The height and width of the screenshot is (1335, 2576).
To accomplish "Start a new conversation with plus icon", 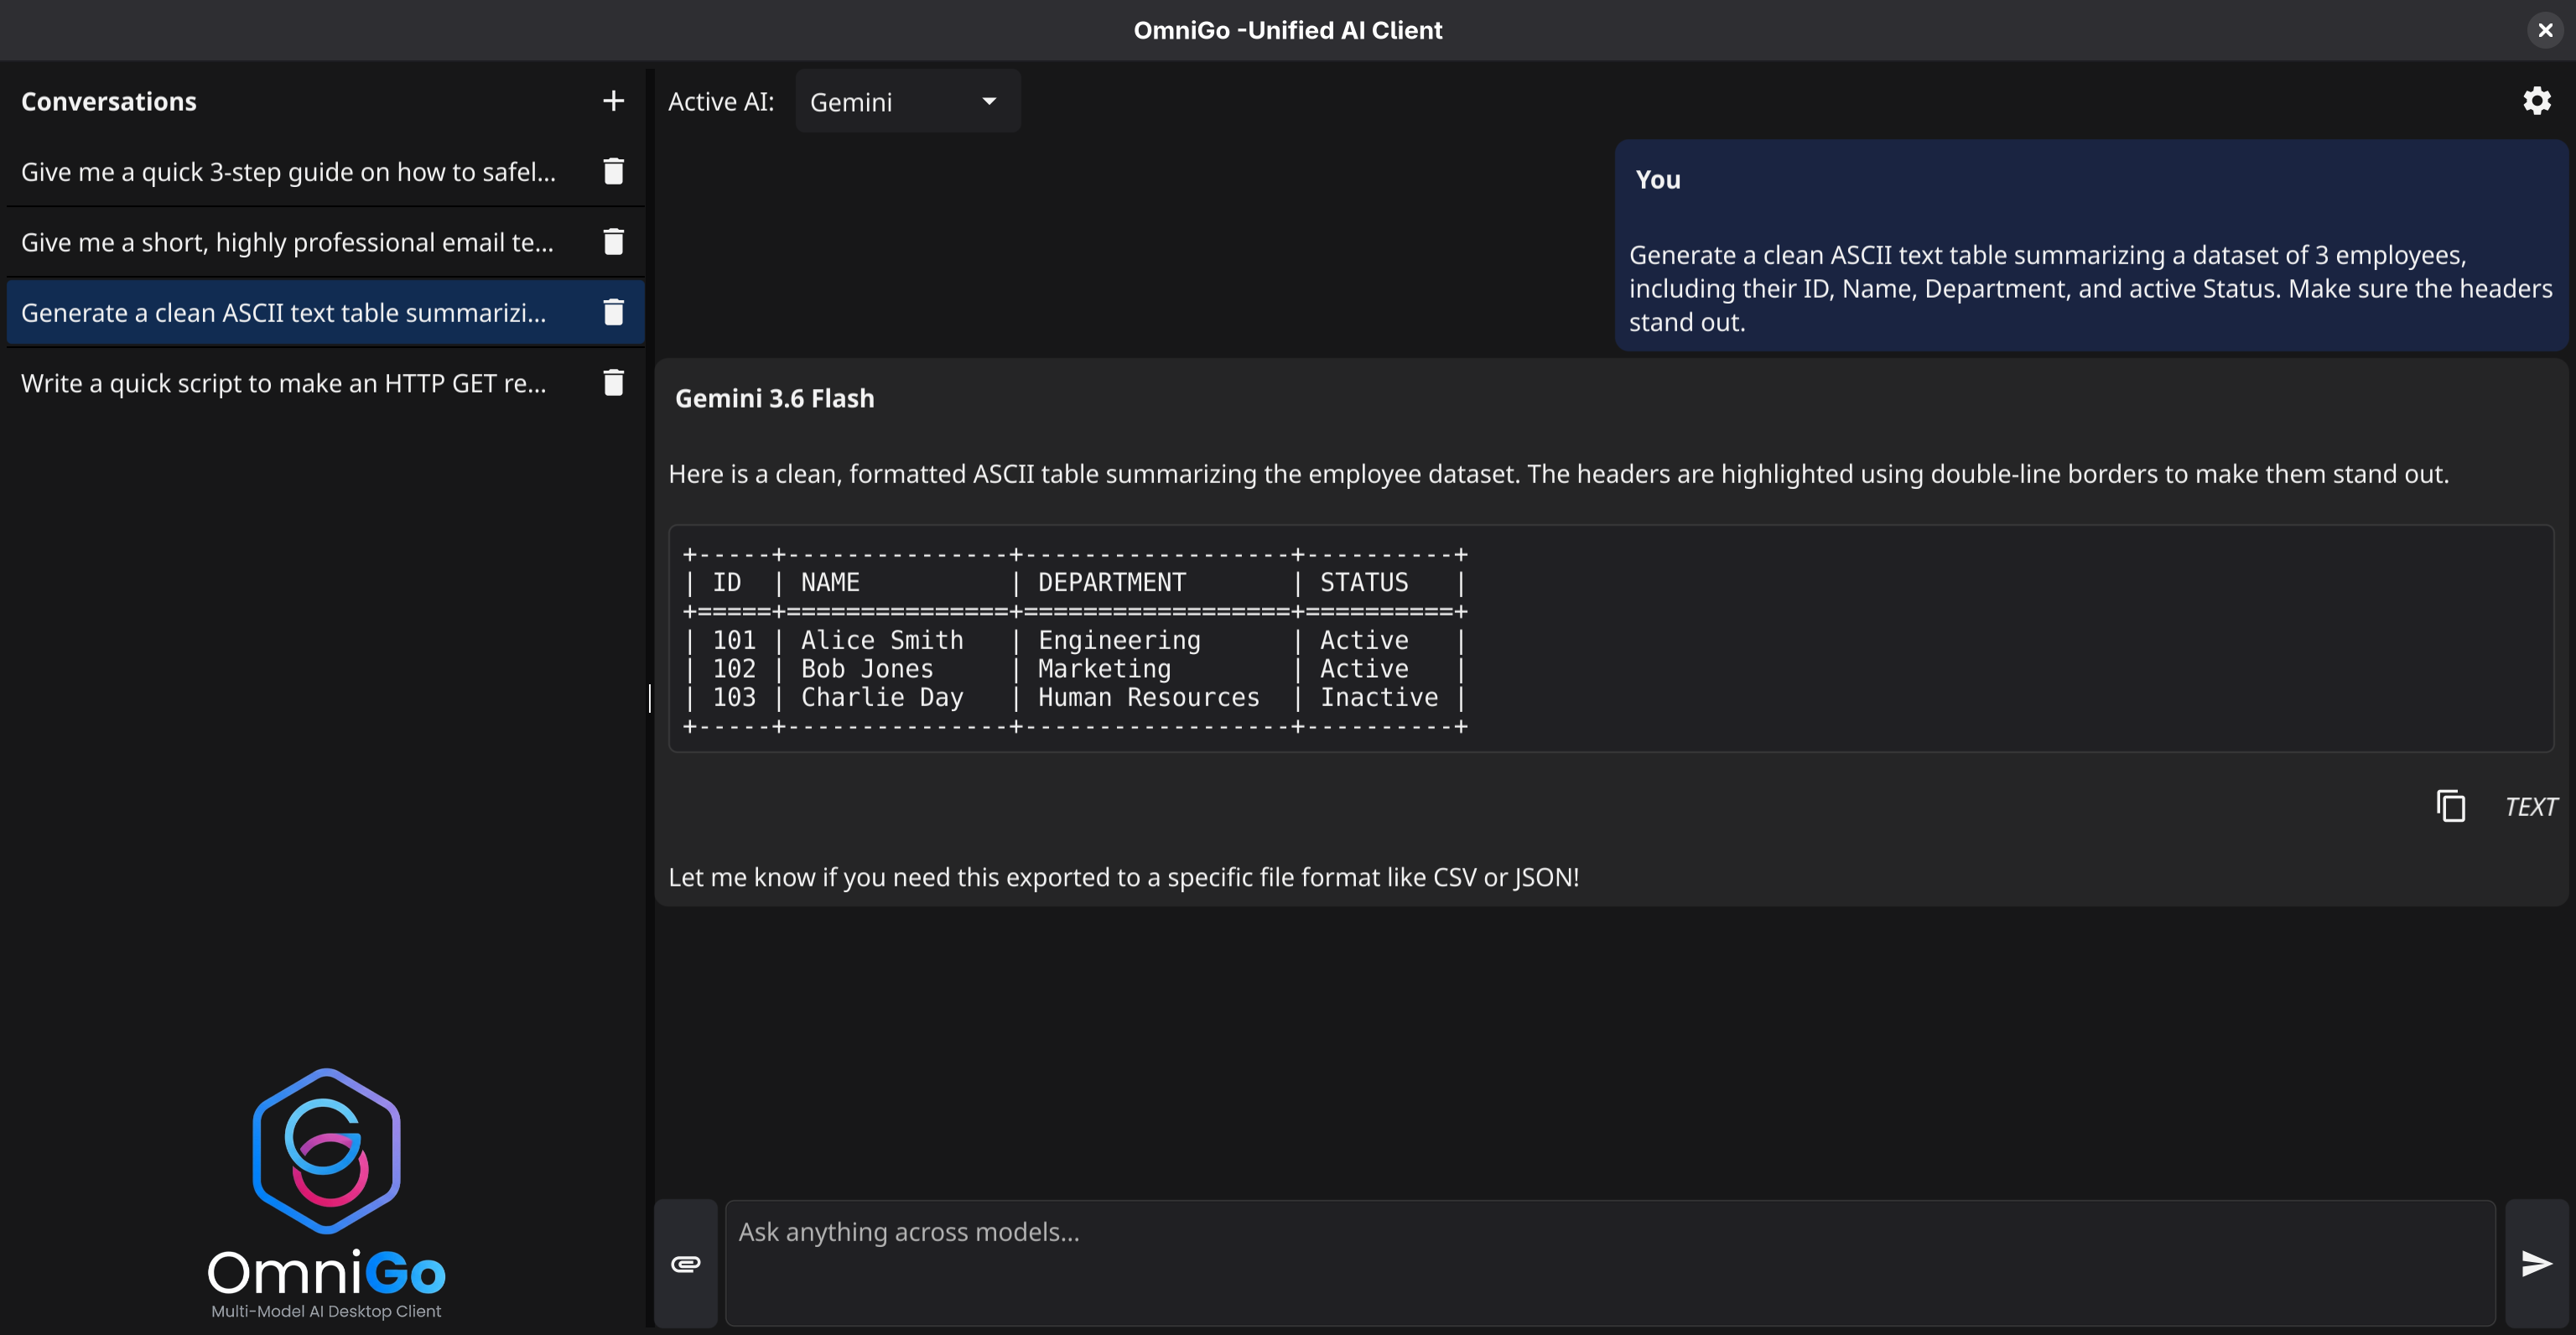I will click(x=613, y=101).
